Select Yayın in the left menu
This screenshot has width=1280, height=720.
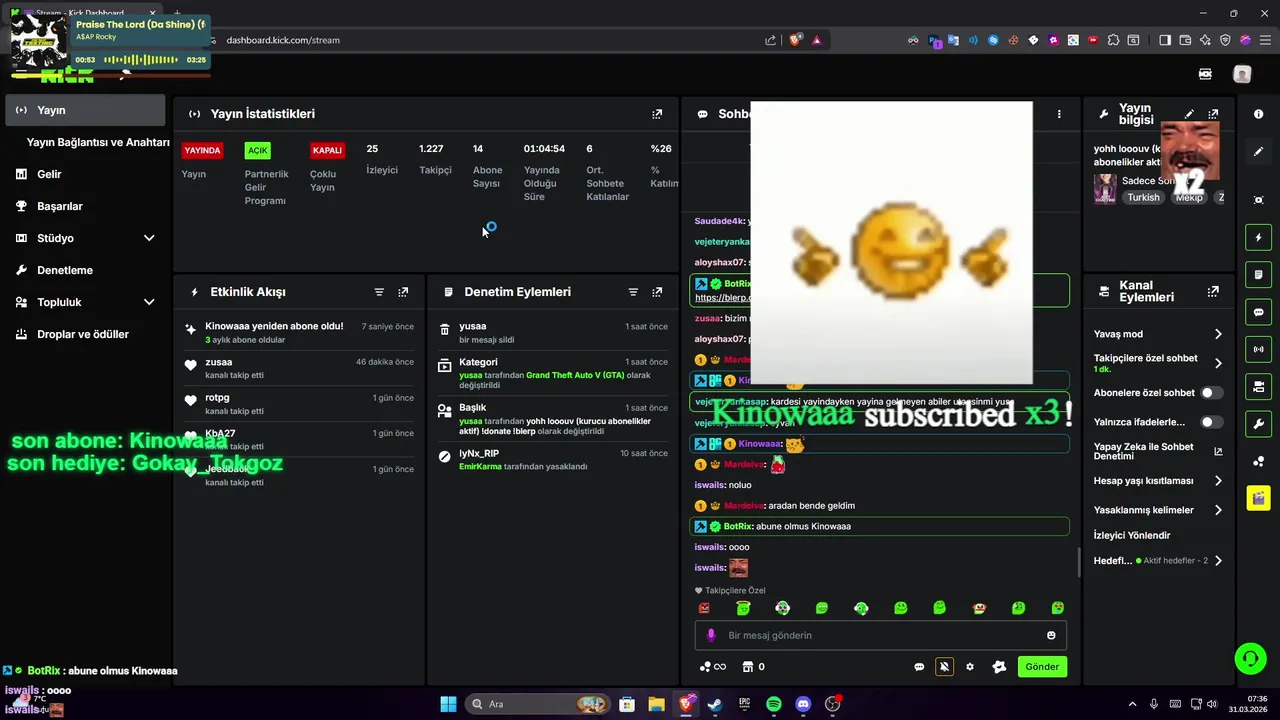coord(85,110)
